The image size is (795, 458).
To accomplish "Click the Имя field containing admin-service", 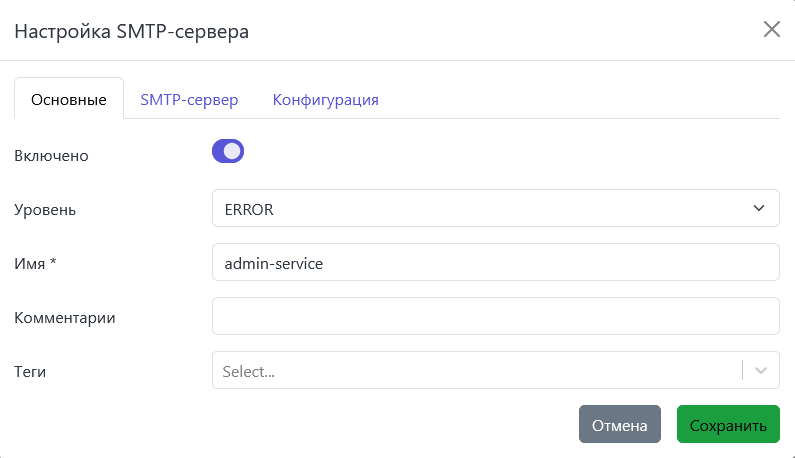I will tap(495, 263).
